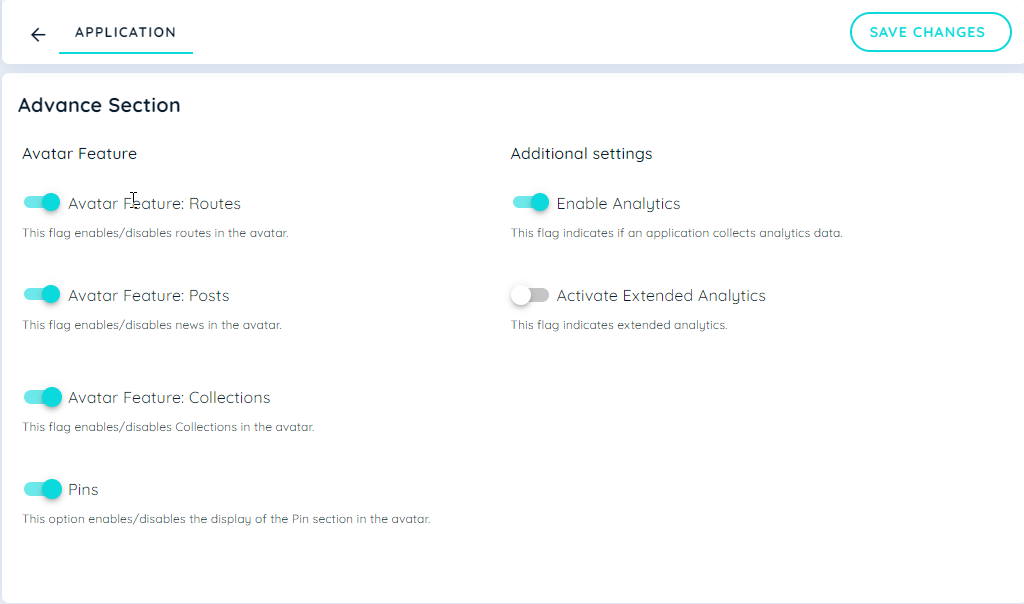Click the Avatar Feature: Routes label
1024x604 pixels.
154,203
